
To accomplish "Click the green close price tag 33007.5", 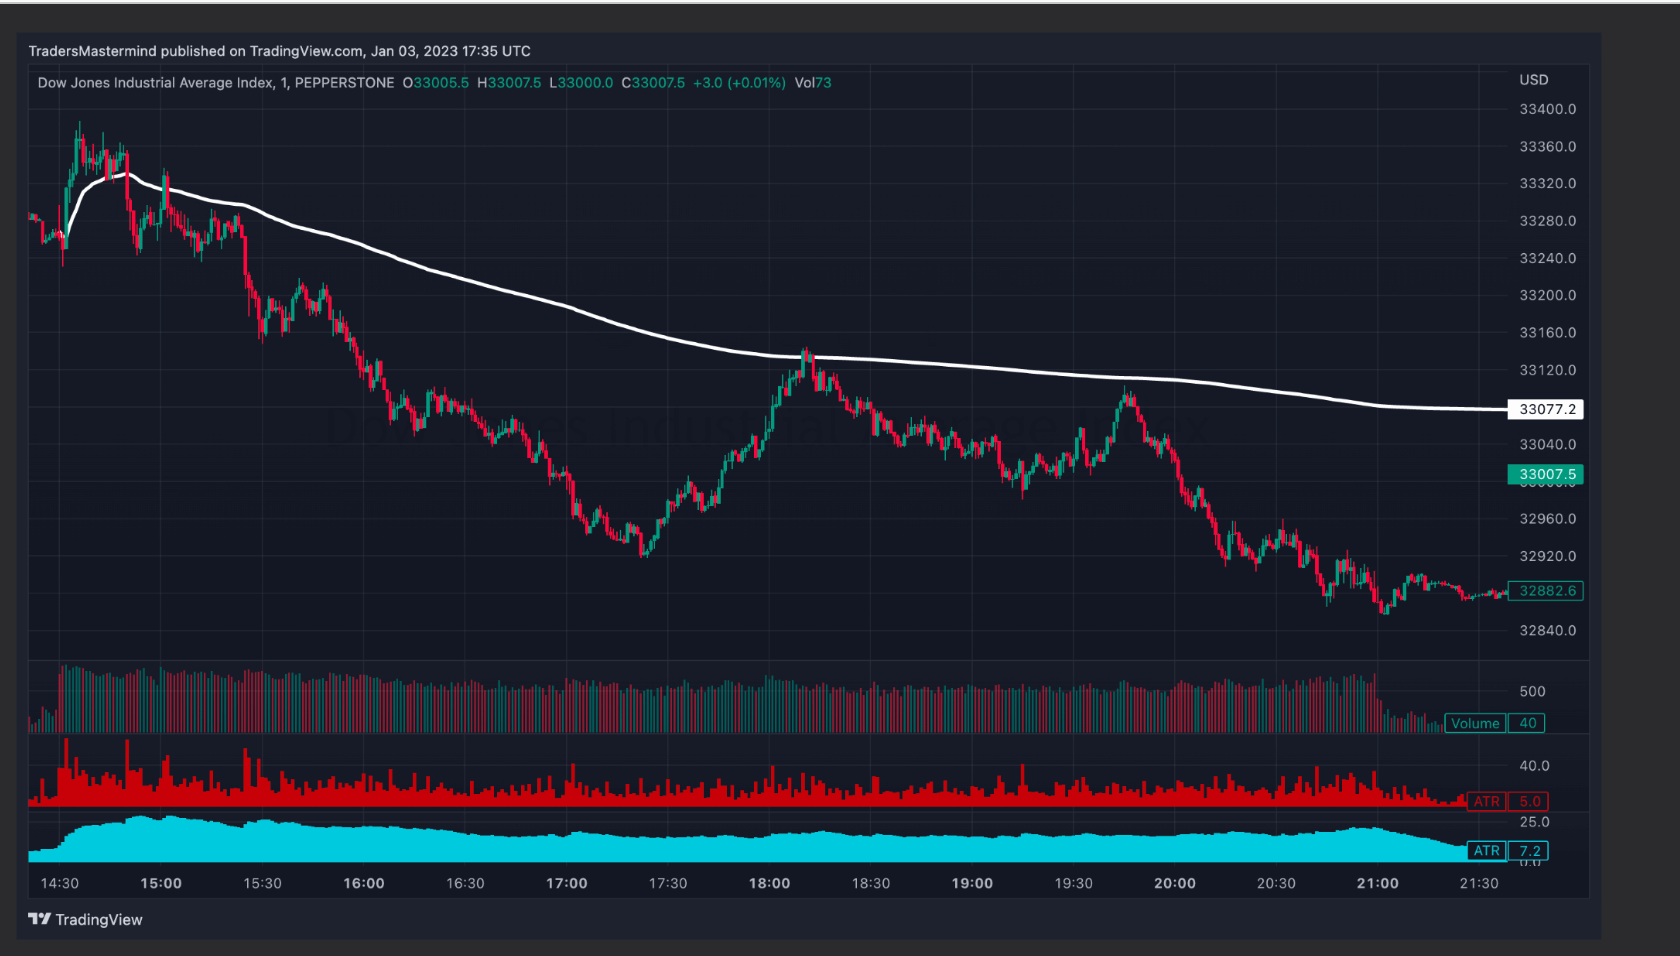I will coord(1544,475).
